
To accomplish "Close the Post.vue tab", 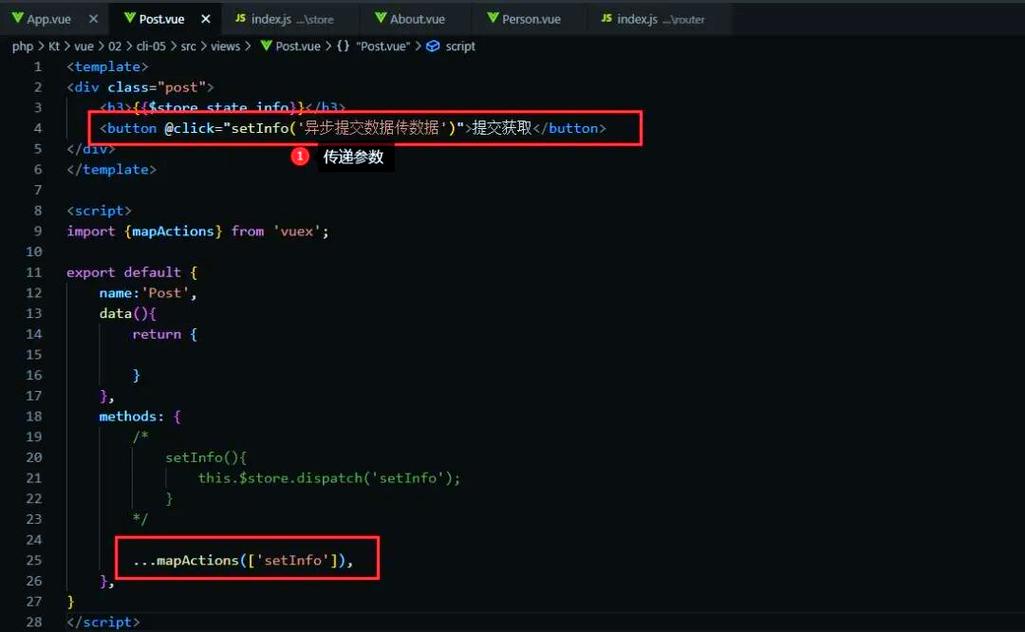I will coord(206,19).
